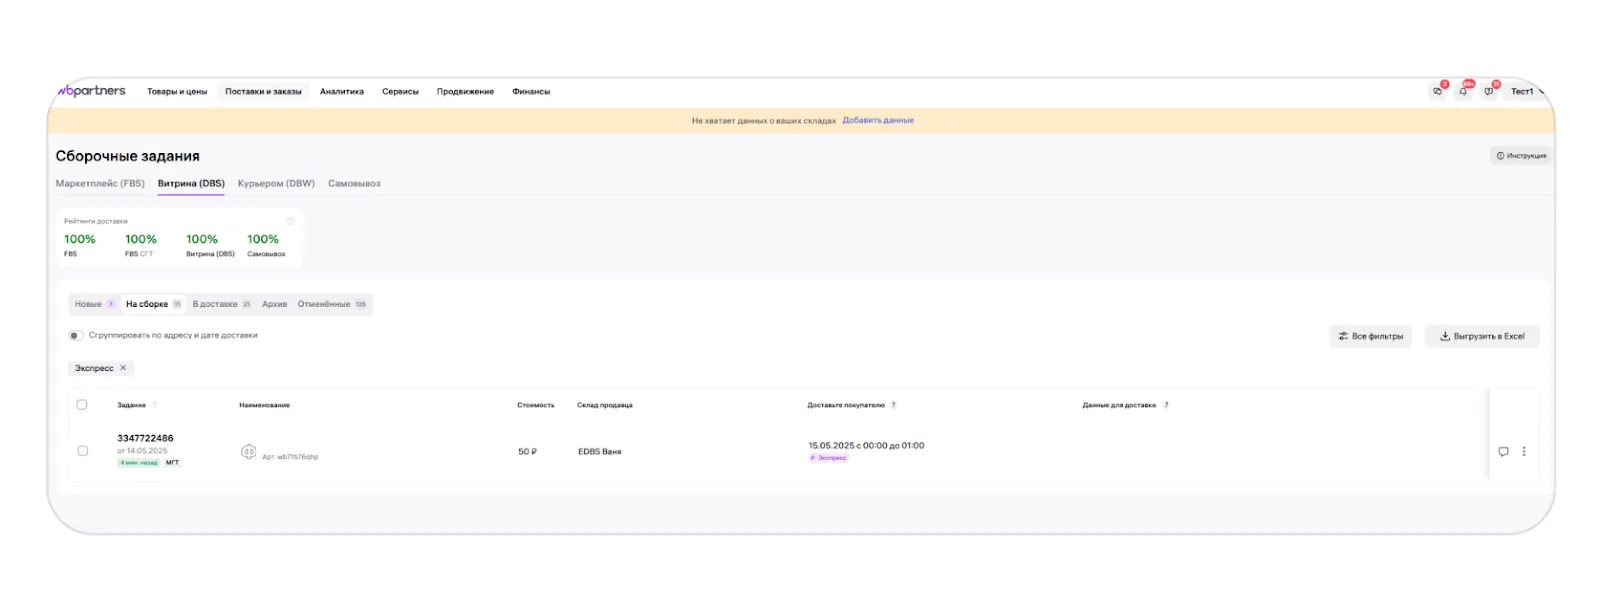Expand the Тест1 account dropdown
The width and height of the screenshot is (1600, 612).
point(1526,91)
